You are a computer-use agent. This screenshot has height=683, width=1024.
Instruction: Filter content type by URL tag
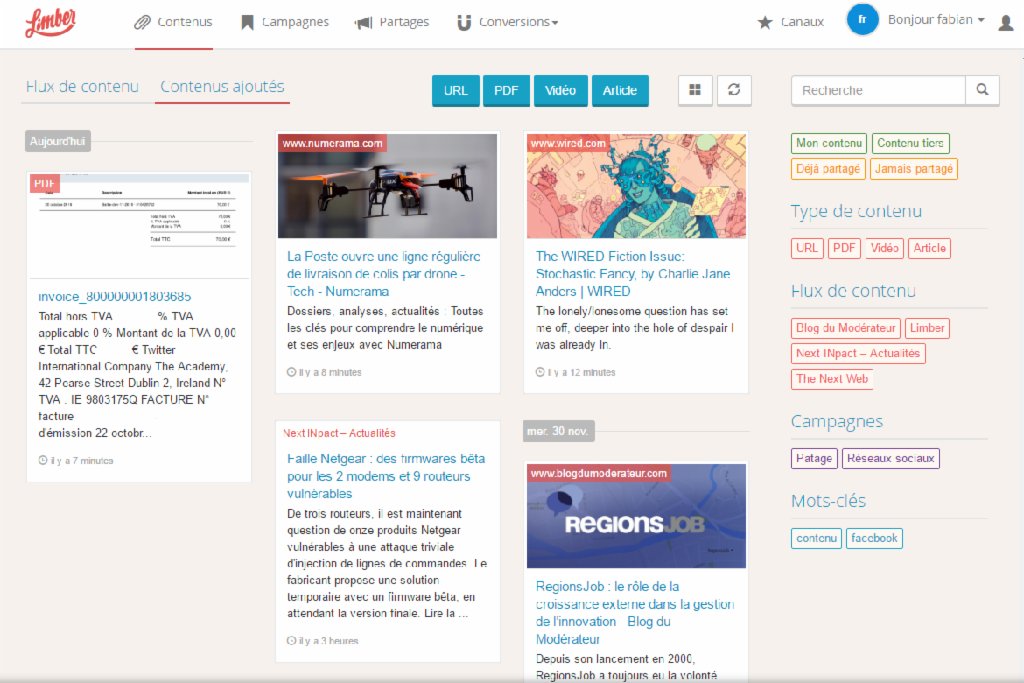tap(807, 248)
